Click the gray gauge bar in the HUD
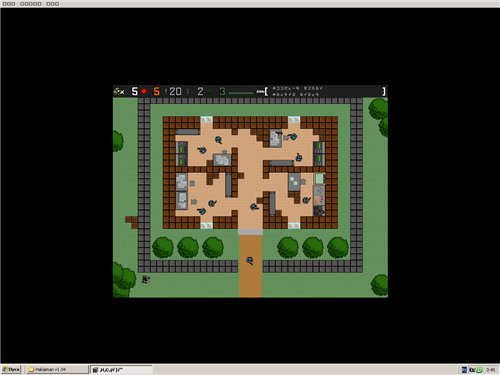 tap(241, 93)
